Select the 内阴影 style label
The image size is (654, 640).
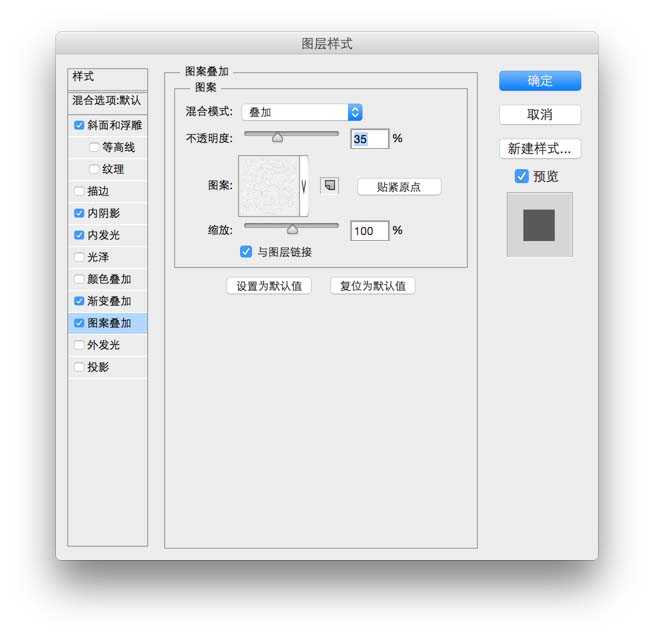[x=103, y=213]
